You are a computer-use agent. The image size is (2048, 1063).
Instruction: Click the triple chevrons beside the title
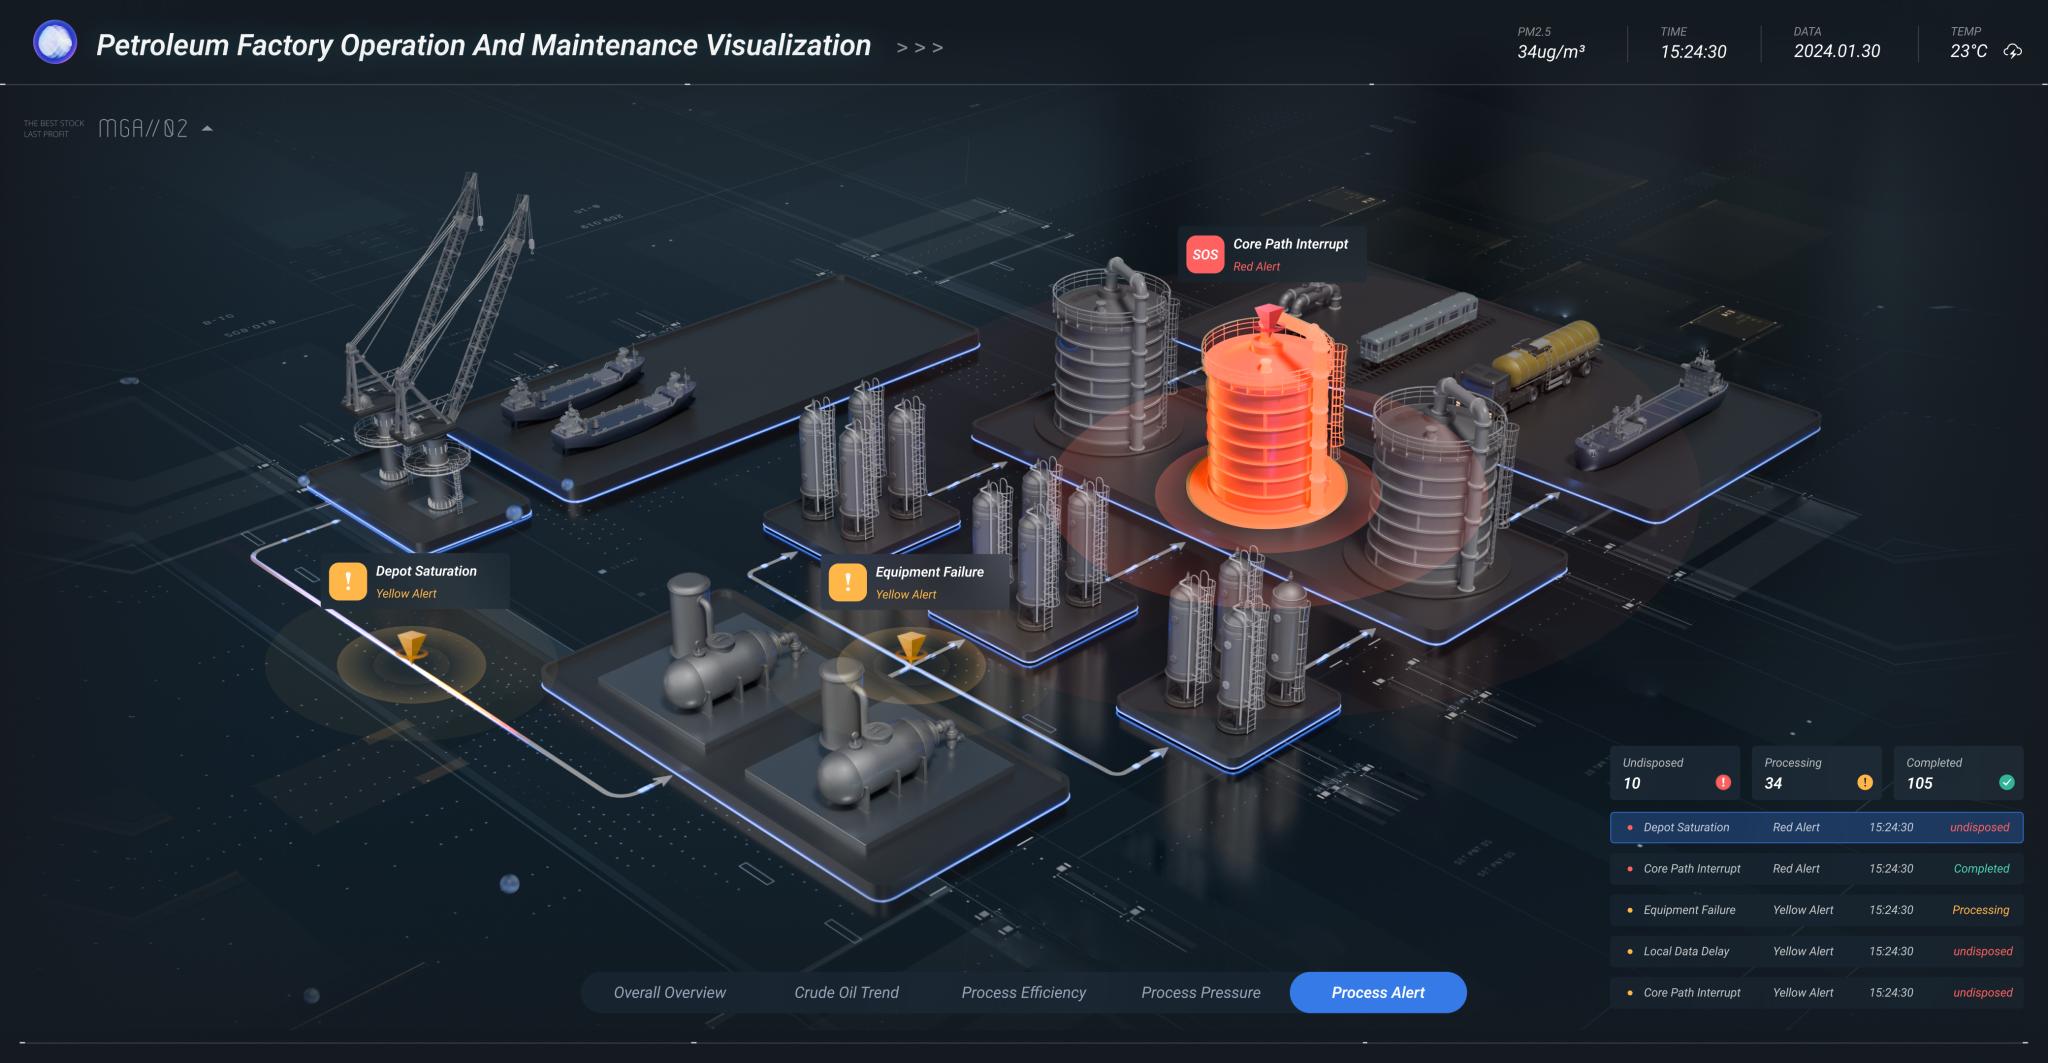pos(920,46)
